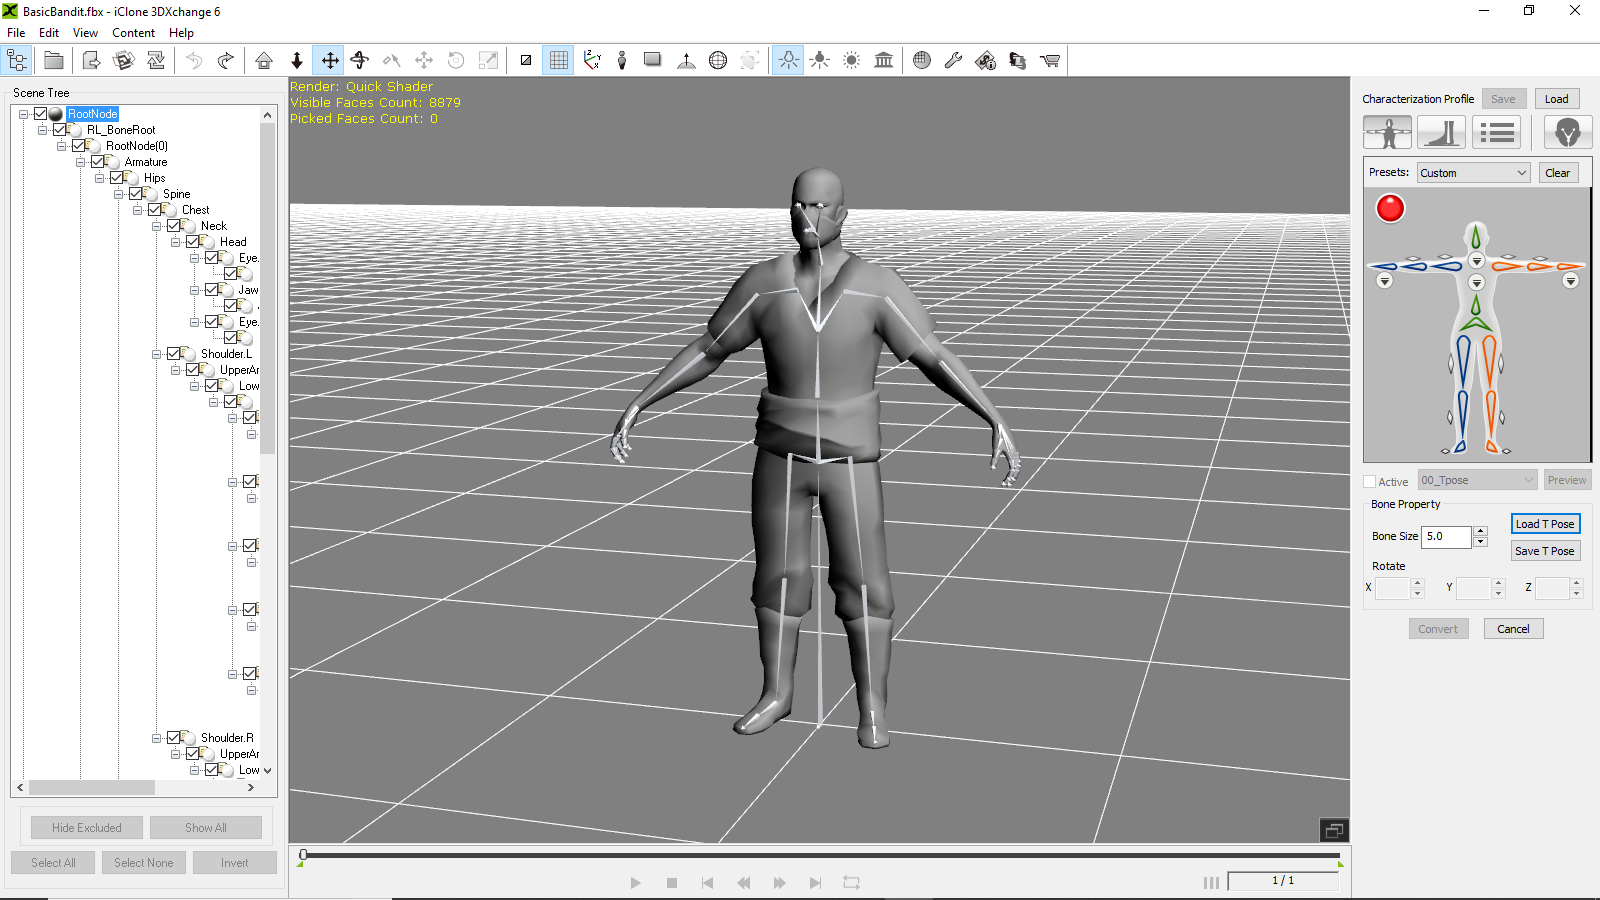
Task: Open the 00_Tpose dropdown
Action: pos(1477,480)
